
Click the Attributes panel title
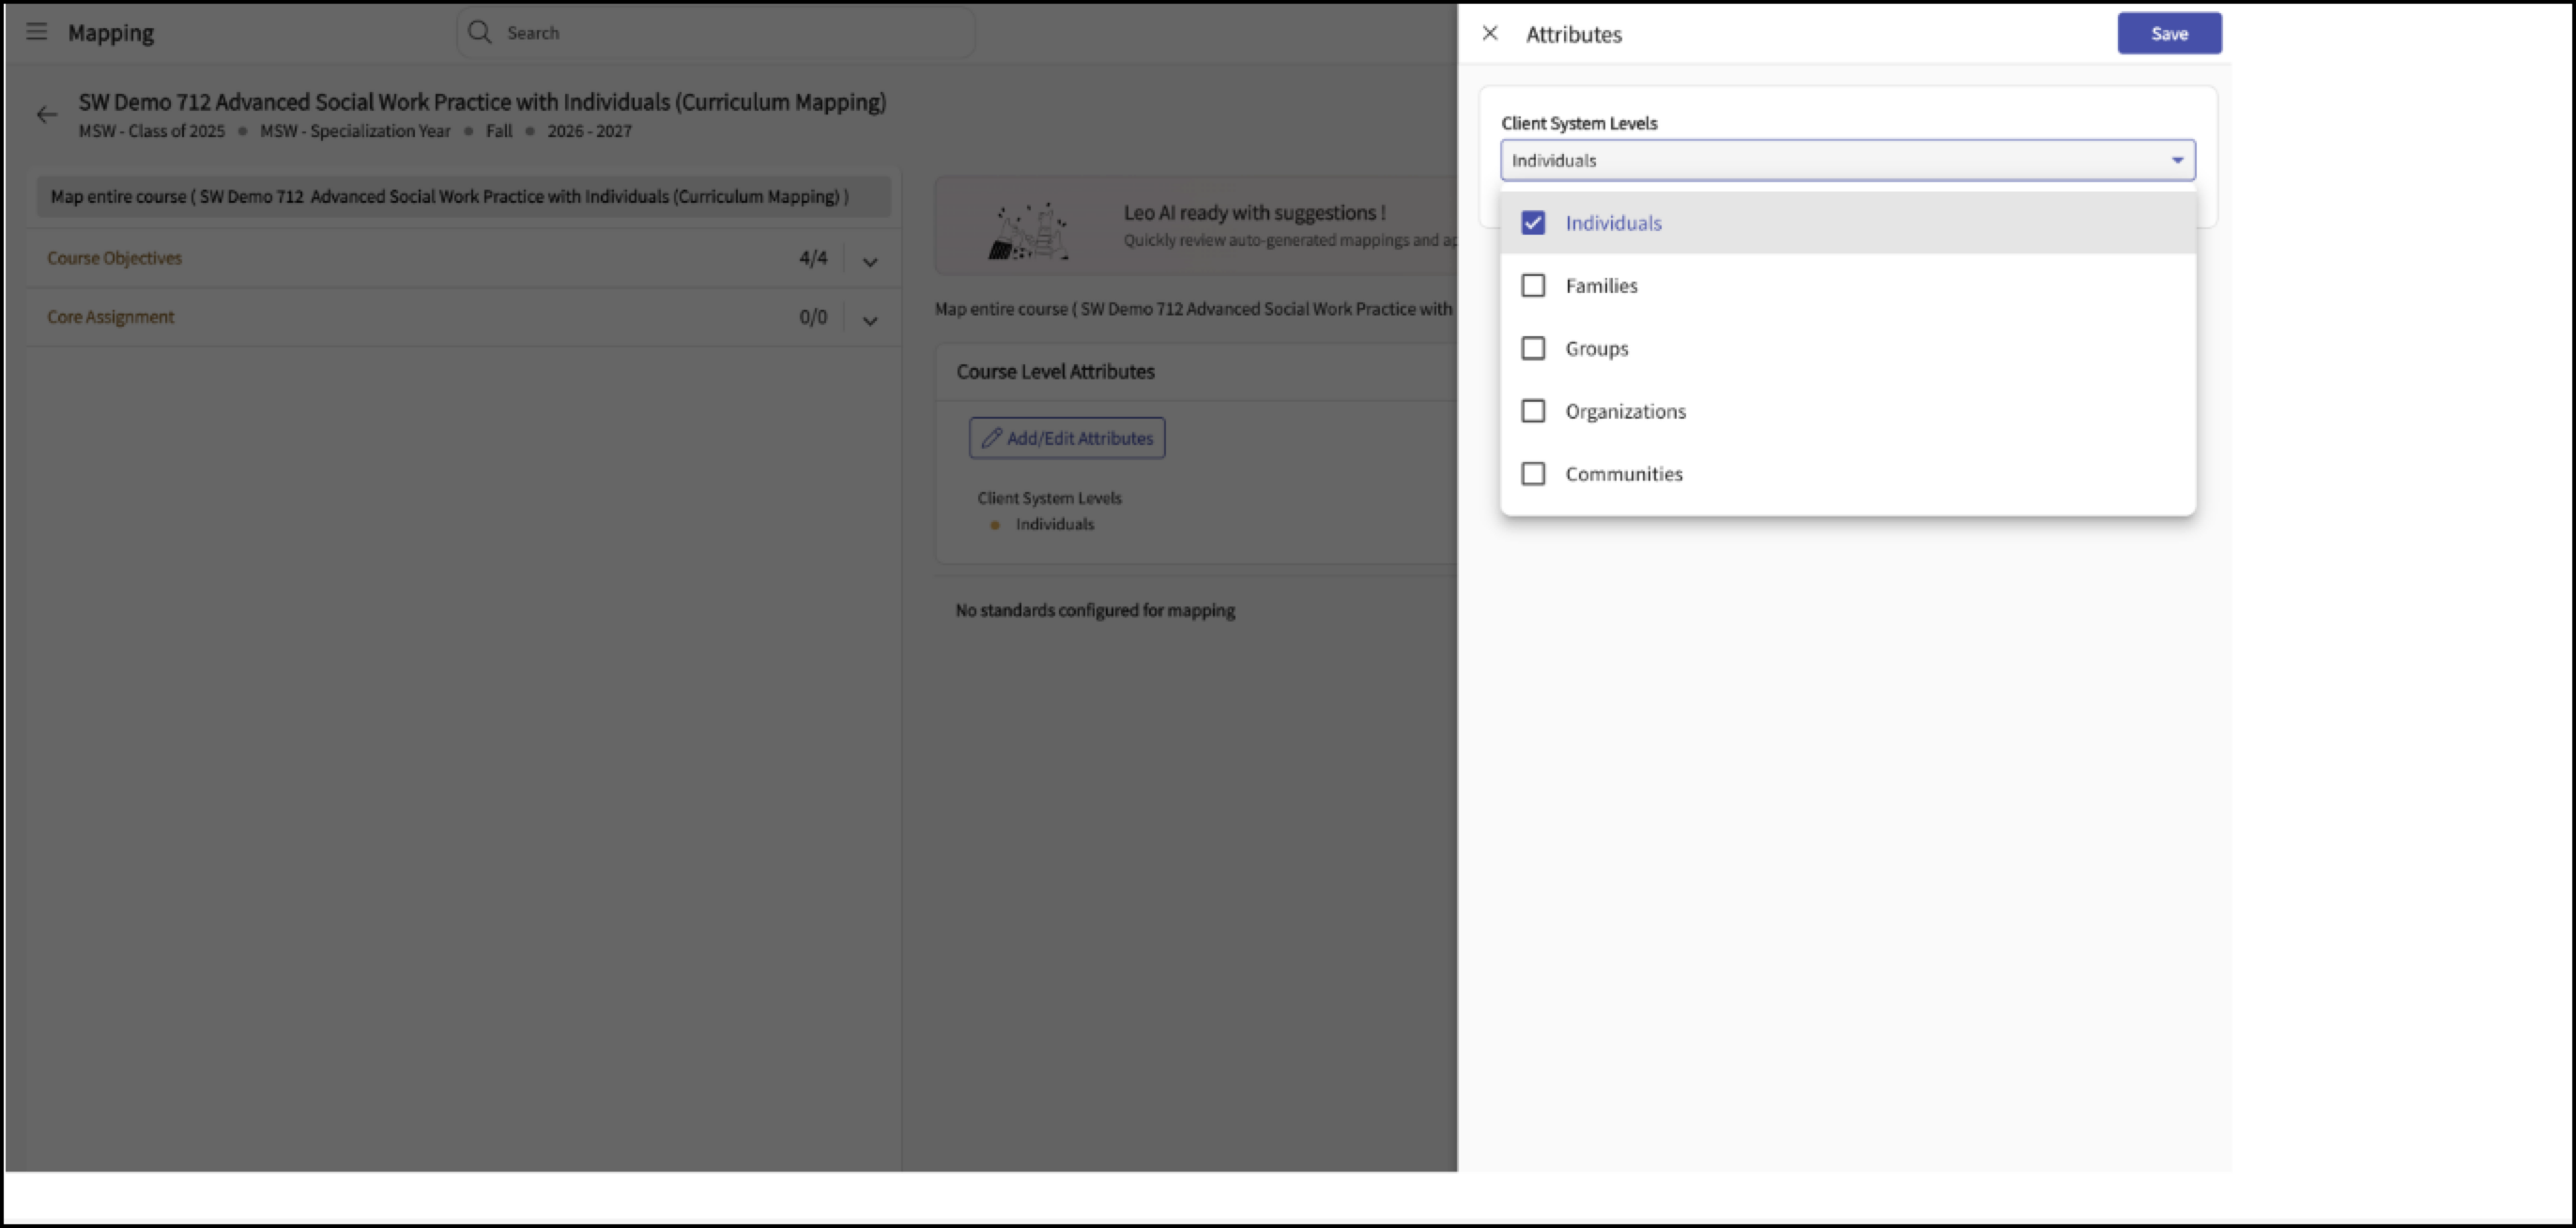pyautogui.click(x=1573, y=34)
